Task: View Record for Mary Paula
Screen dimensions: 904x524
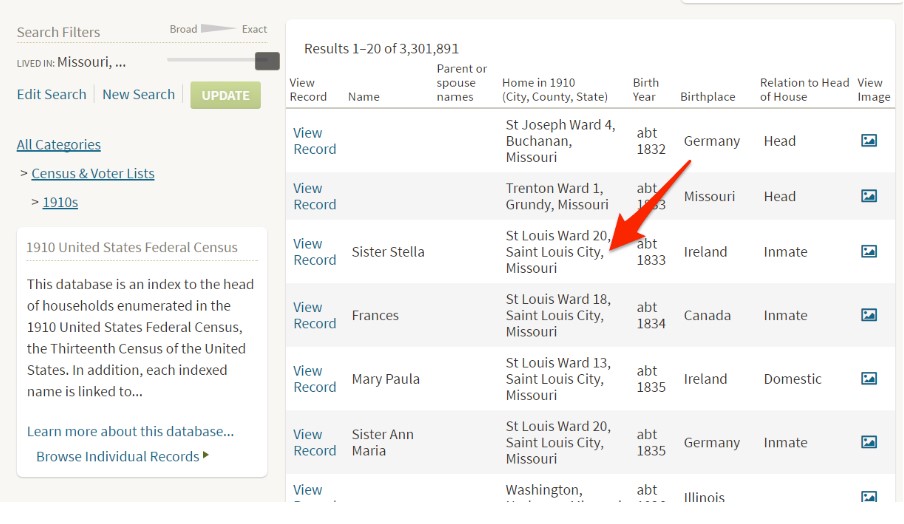Action: coord(315,378)
